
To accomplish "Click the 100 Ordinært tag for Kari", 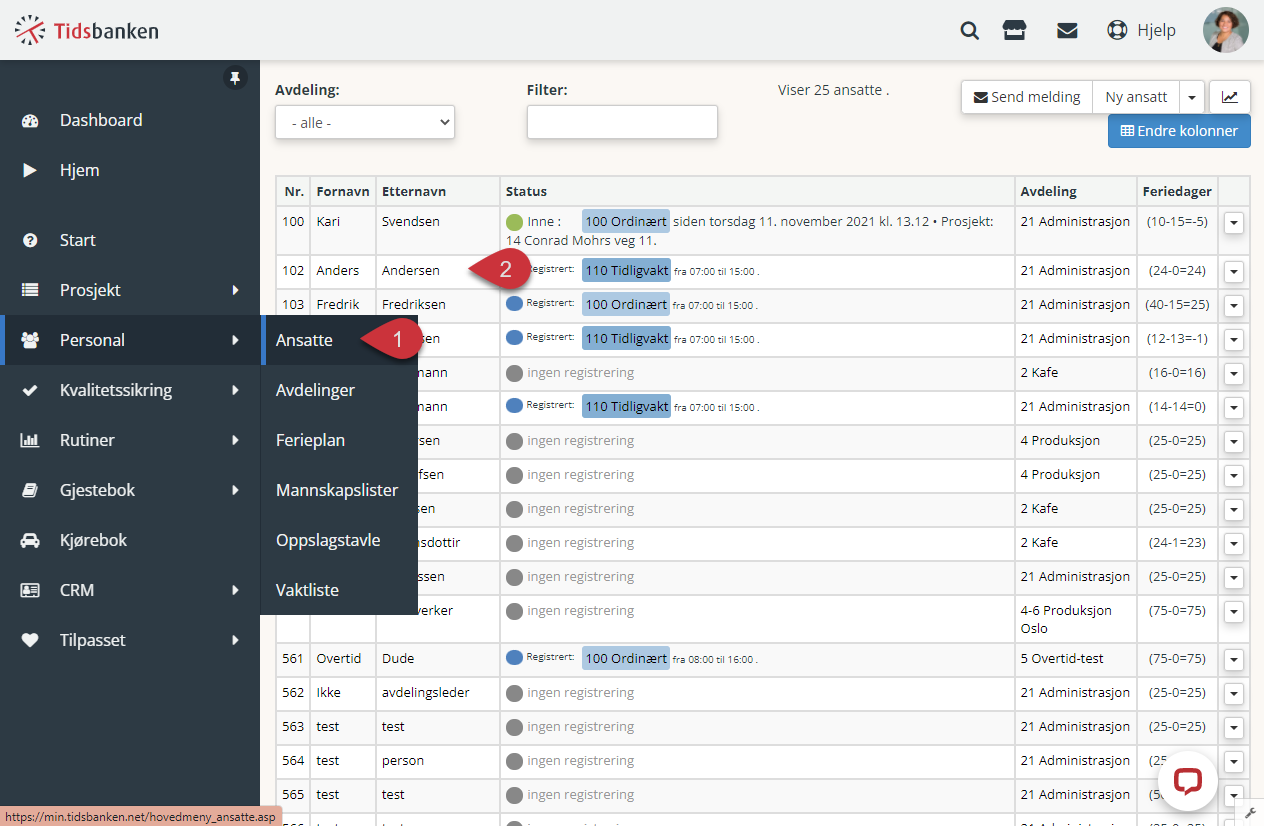I will pyautogui.click(x=626, y=221).
